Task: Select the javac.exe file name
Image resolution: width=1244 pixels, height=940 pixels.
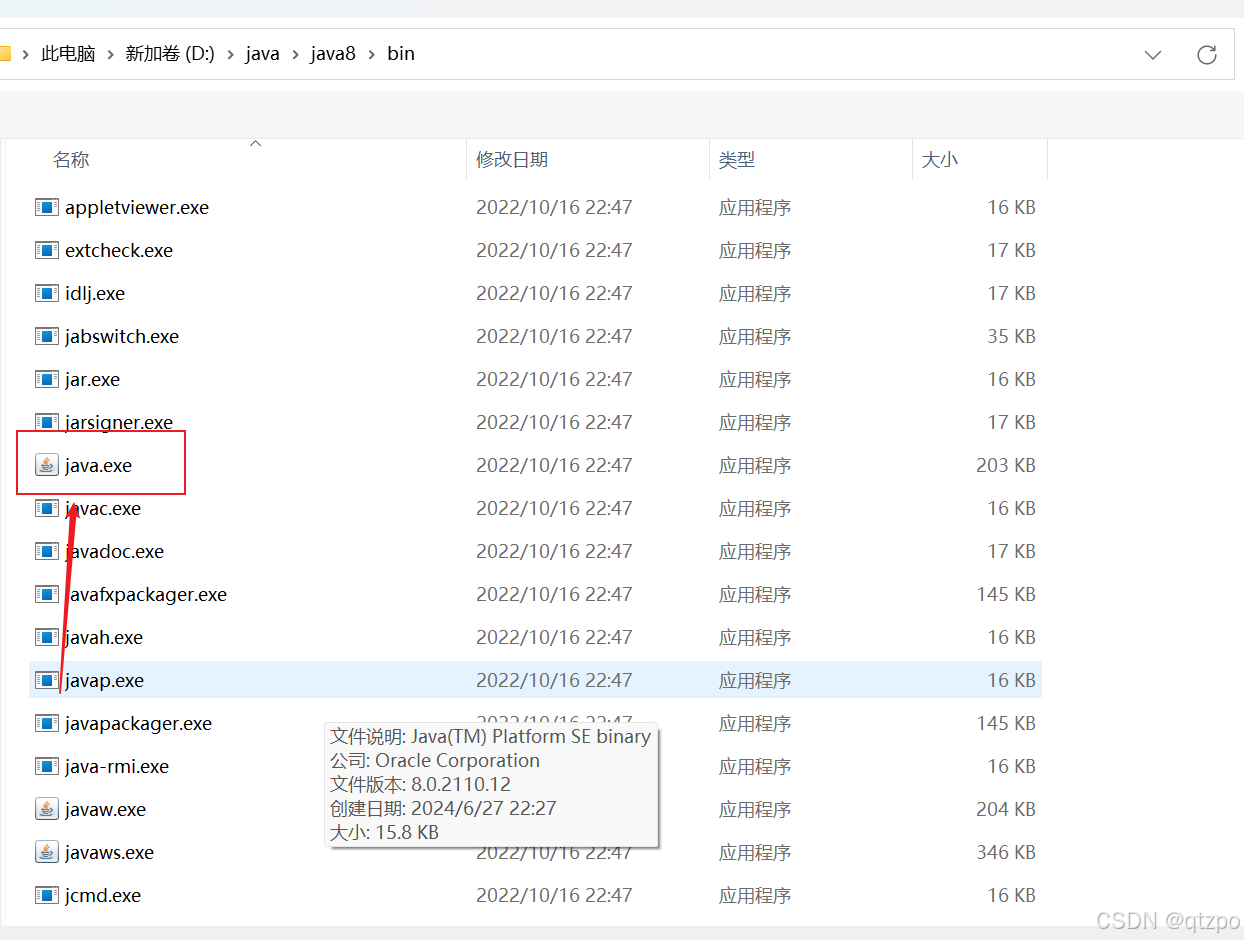Action: point(103,508)
